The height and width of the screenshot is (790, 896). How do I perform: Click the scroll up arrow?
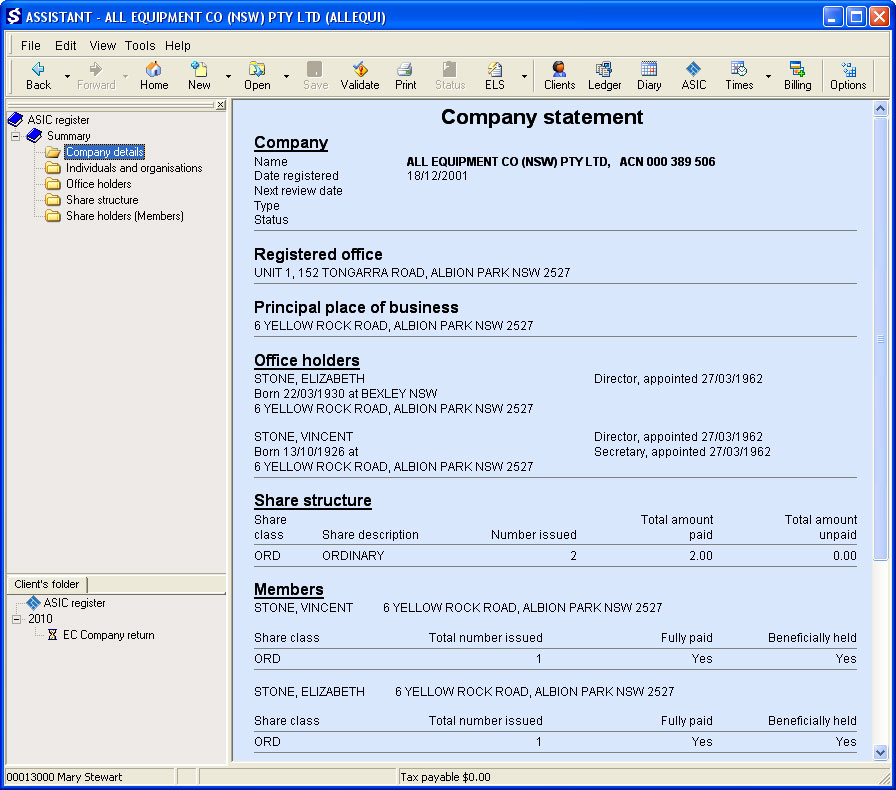click(881, 108)
